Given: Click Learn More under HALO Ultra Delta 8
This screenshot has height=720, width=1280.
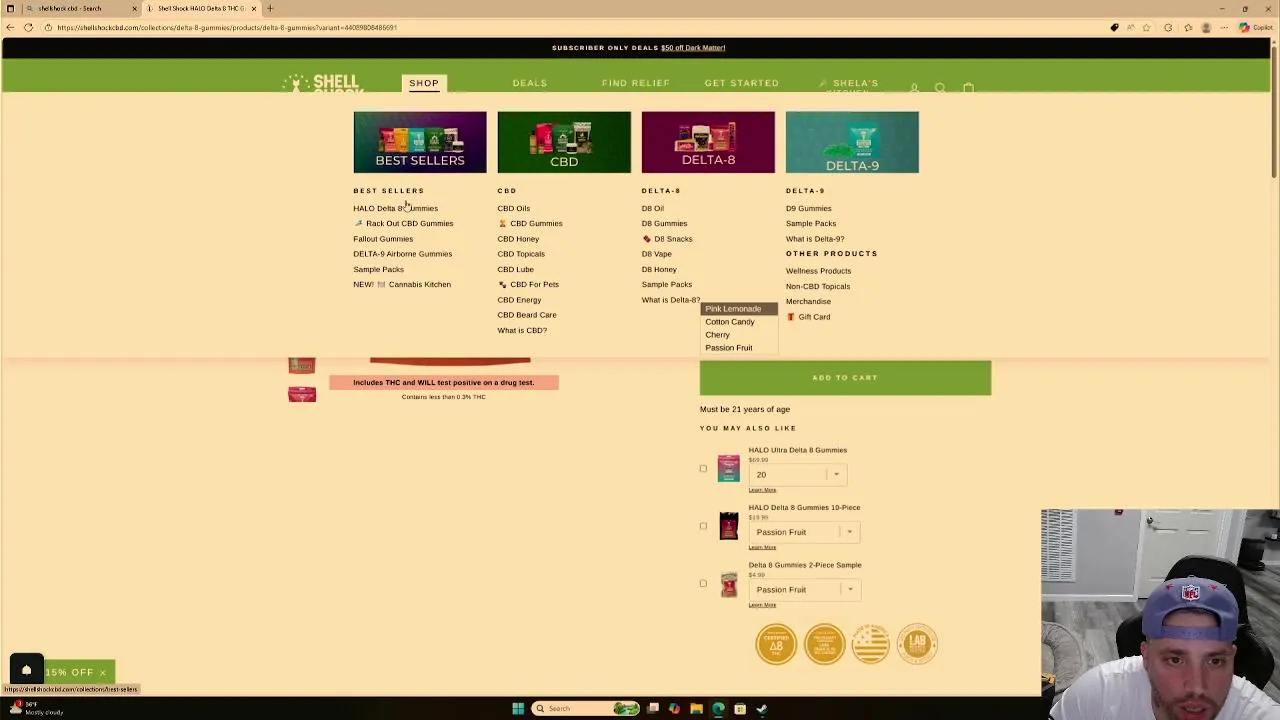Looking at the screenshot, I should [762, 490].
